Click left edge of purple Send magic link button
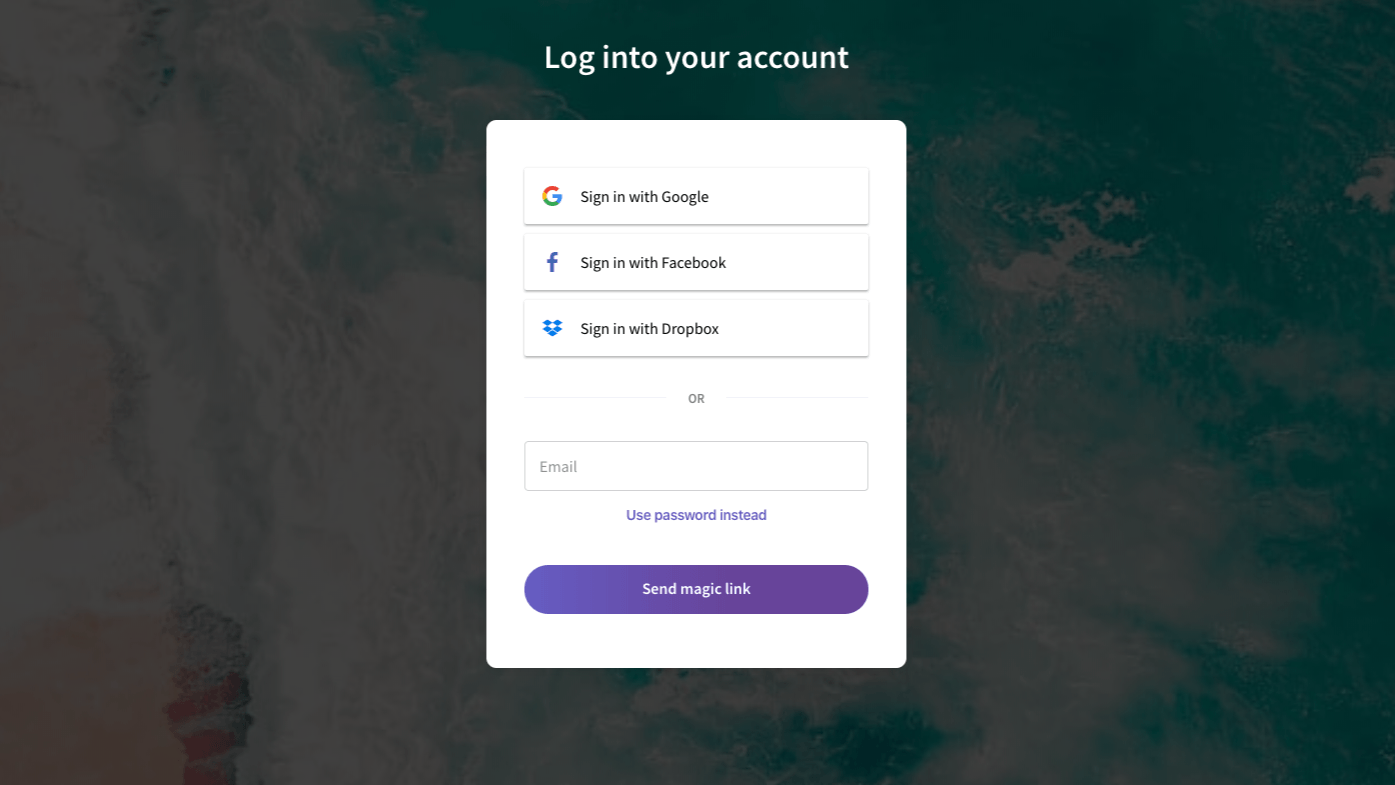The height and width of the screenshot is (785, 1395). tap(535, 589)
